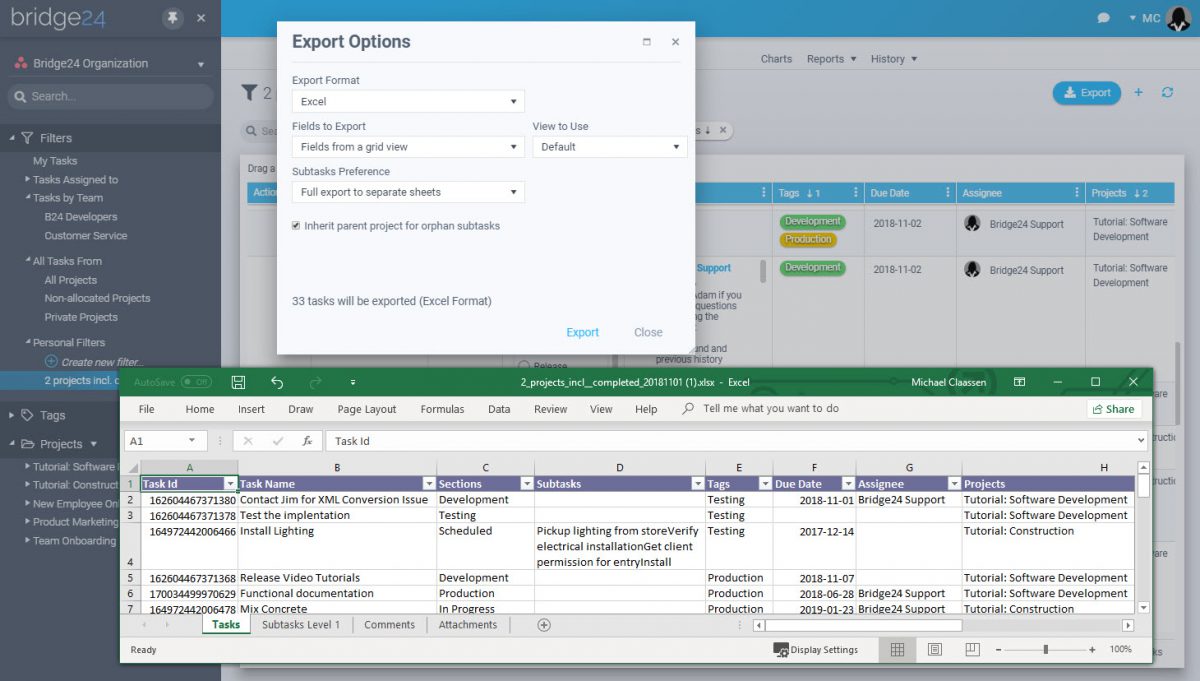Click Close link in Export Options dialog
1200x681 pixels.
tap(648, 333)
